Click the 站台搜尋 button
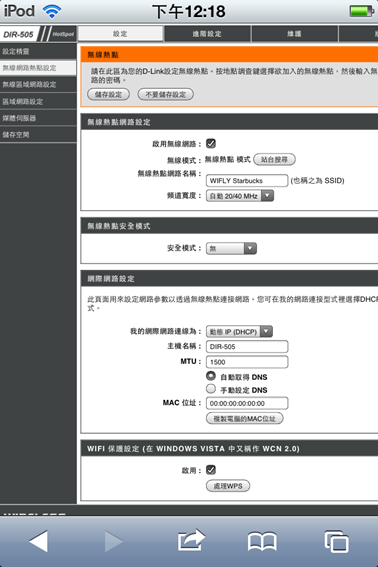 pos(275,159)
